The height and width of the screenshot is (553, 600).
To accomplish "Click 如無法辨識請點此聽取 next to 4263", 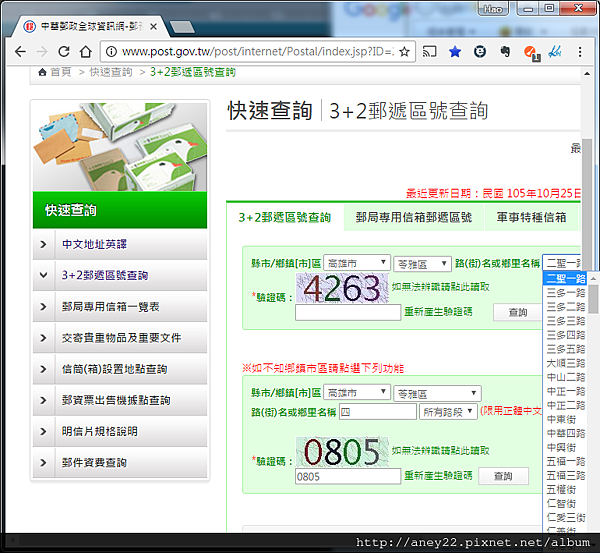I will tap(440, 287).
